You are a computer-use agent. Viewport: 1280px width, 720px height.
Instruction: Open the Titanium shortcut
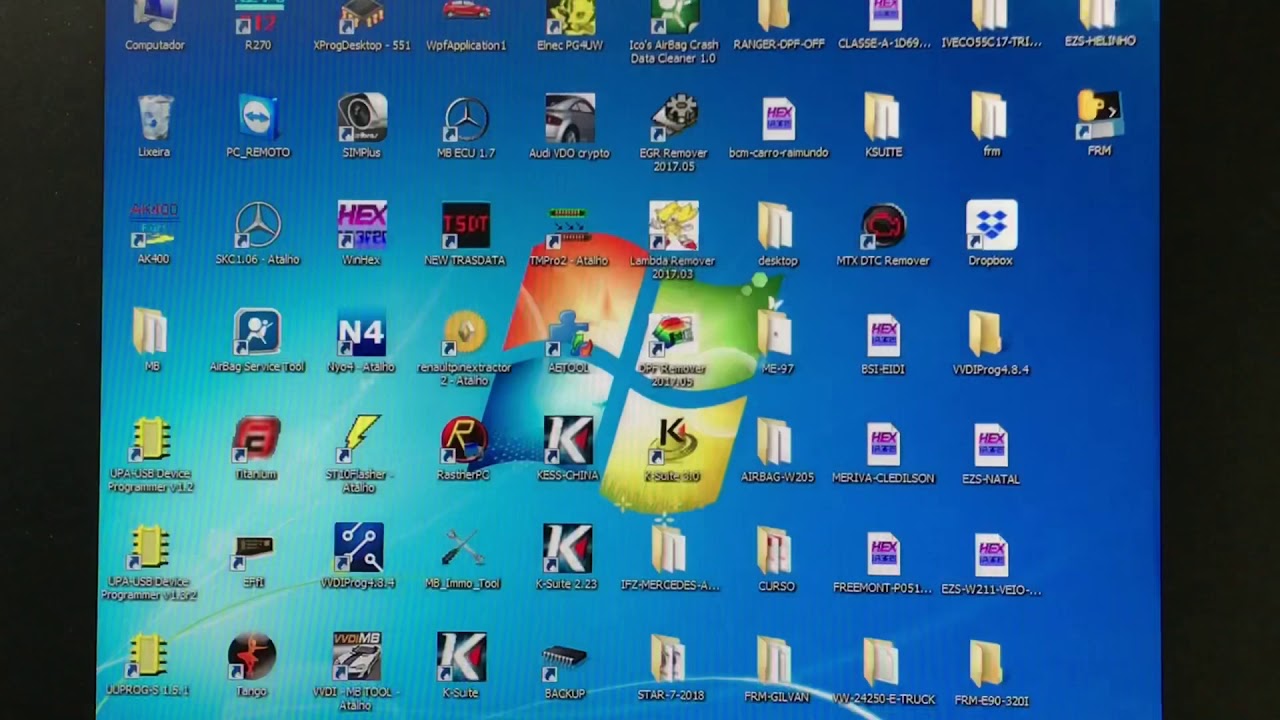(256, 449)
